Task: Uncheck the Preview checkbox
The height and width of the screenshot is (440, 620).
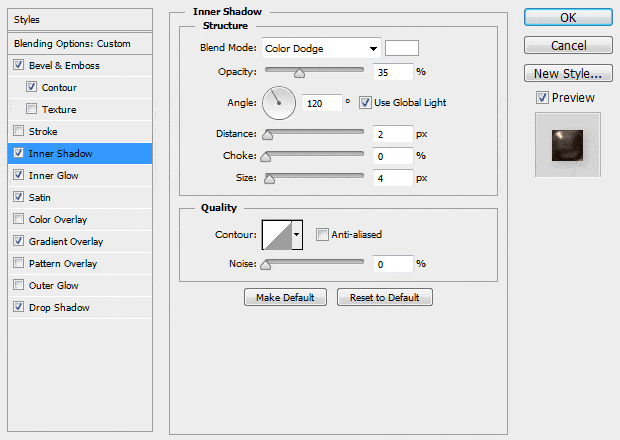Action: pos(542,98)
